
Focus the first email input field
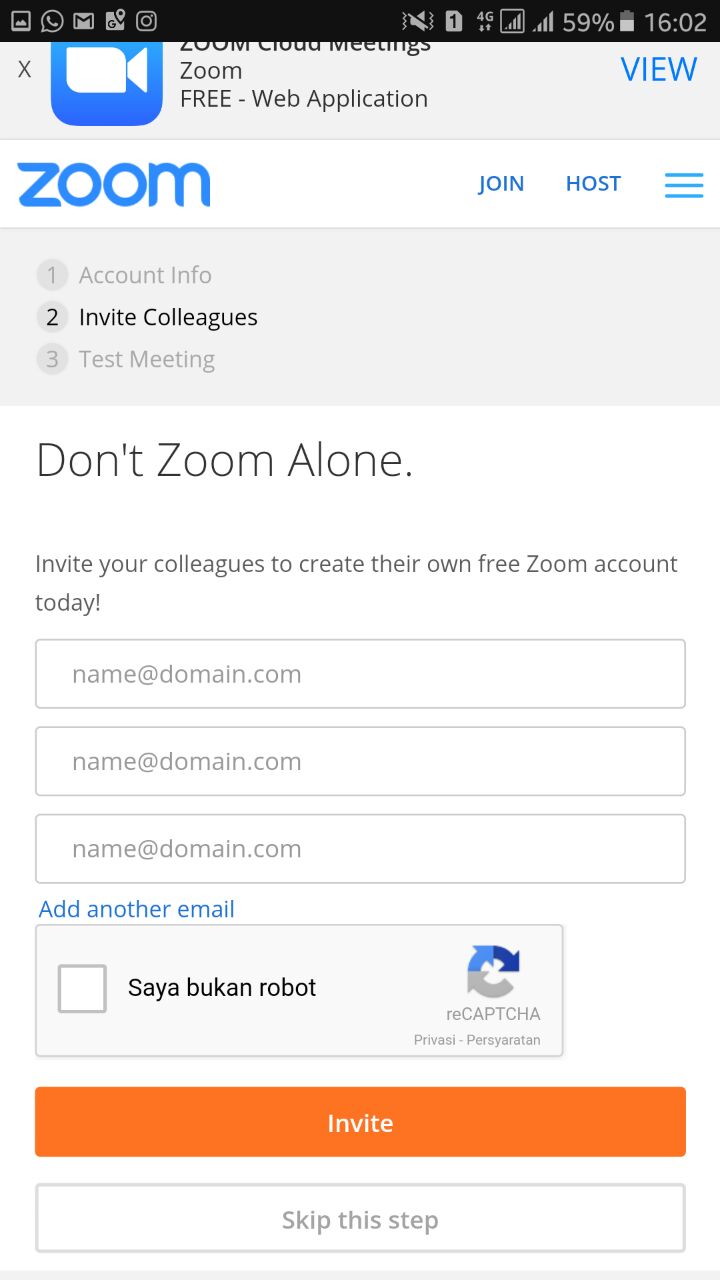[x=360, y=674]
